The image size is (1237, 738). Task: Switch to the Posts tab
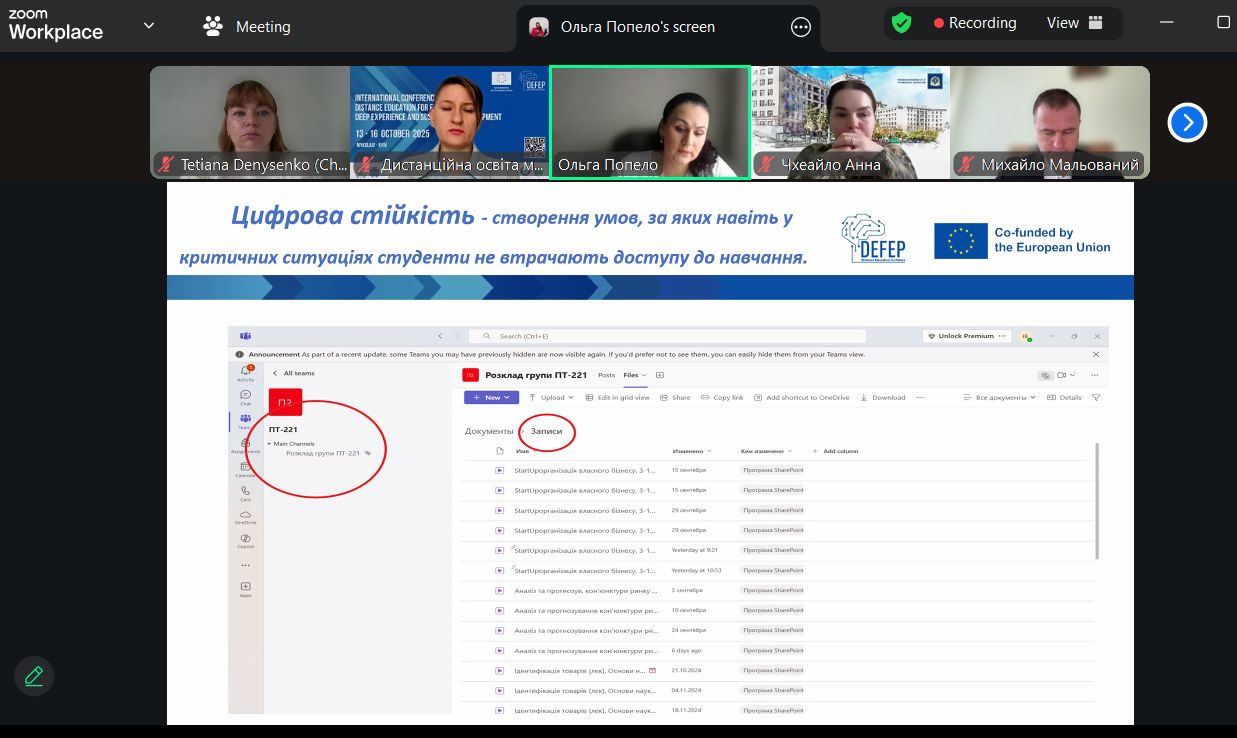point(606,375)
